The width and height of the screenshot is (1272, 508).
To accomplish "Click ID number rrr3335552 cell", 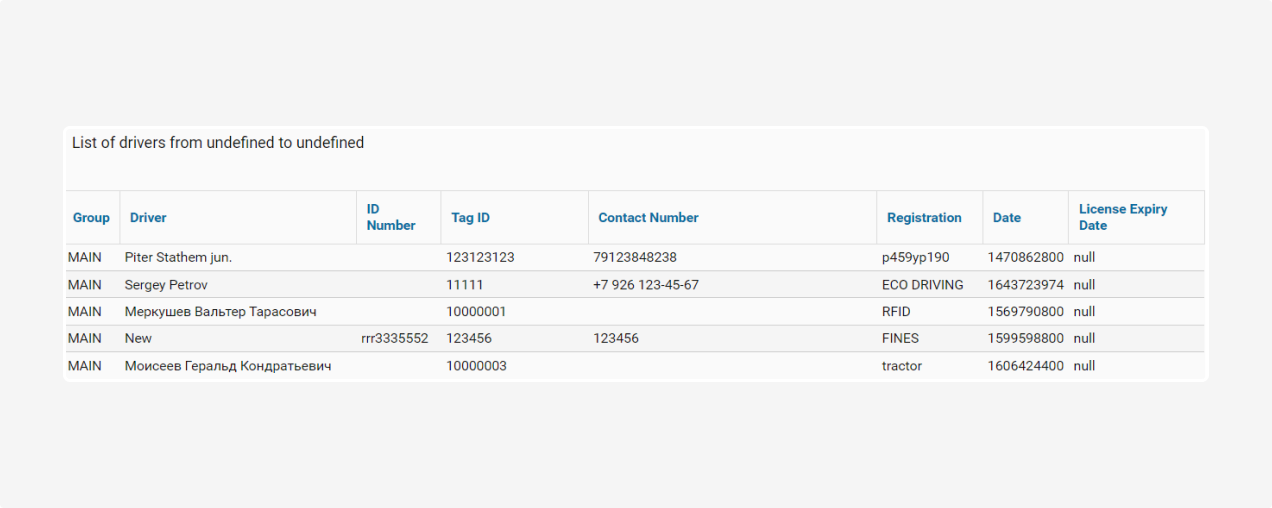I will tap(394, 339).
